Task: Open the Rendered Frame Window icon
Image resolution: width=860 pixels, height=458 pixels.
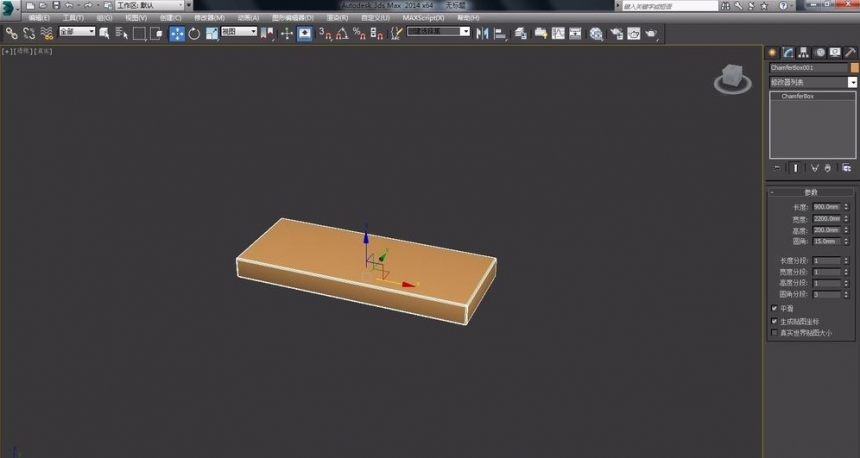Action: click(633, 33)
